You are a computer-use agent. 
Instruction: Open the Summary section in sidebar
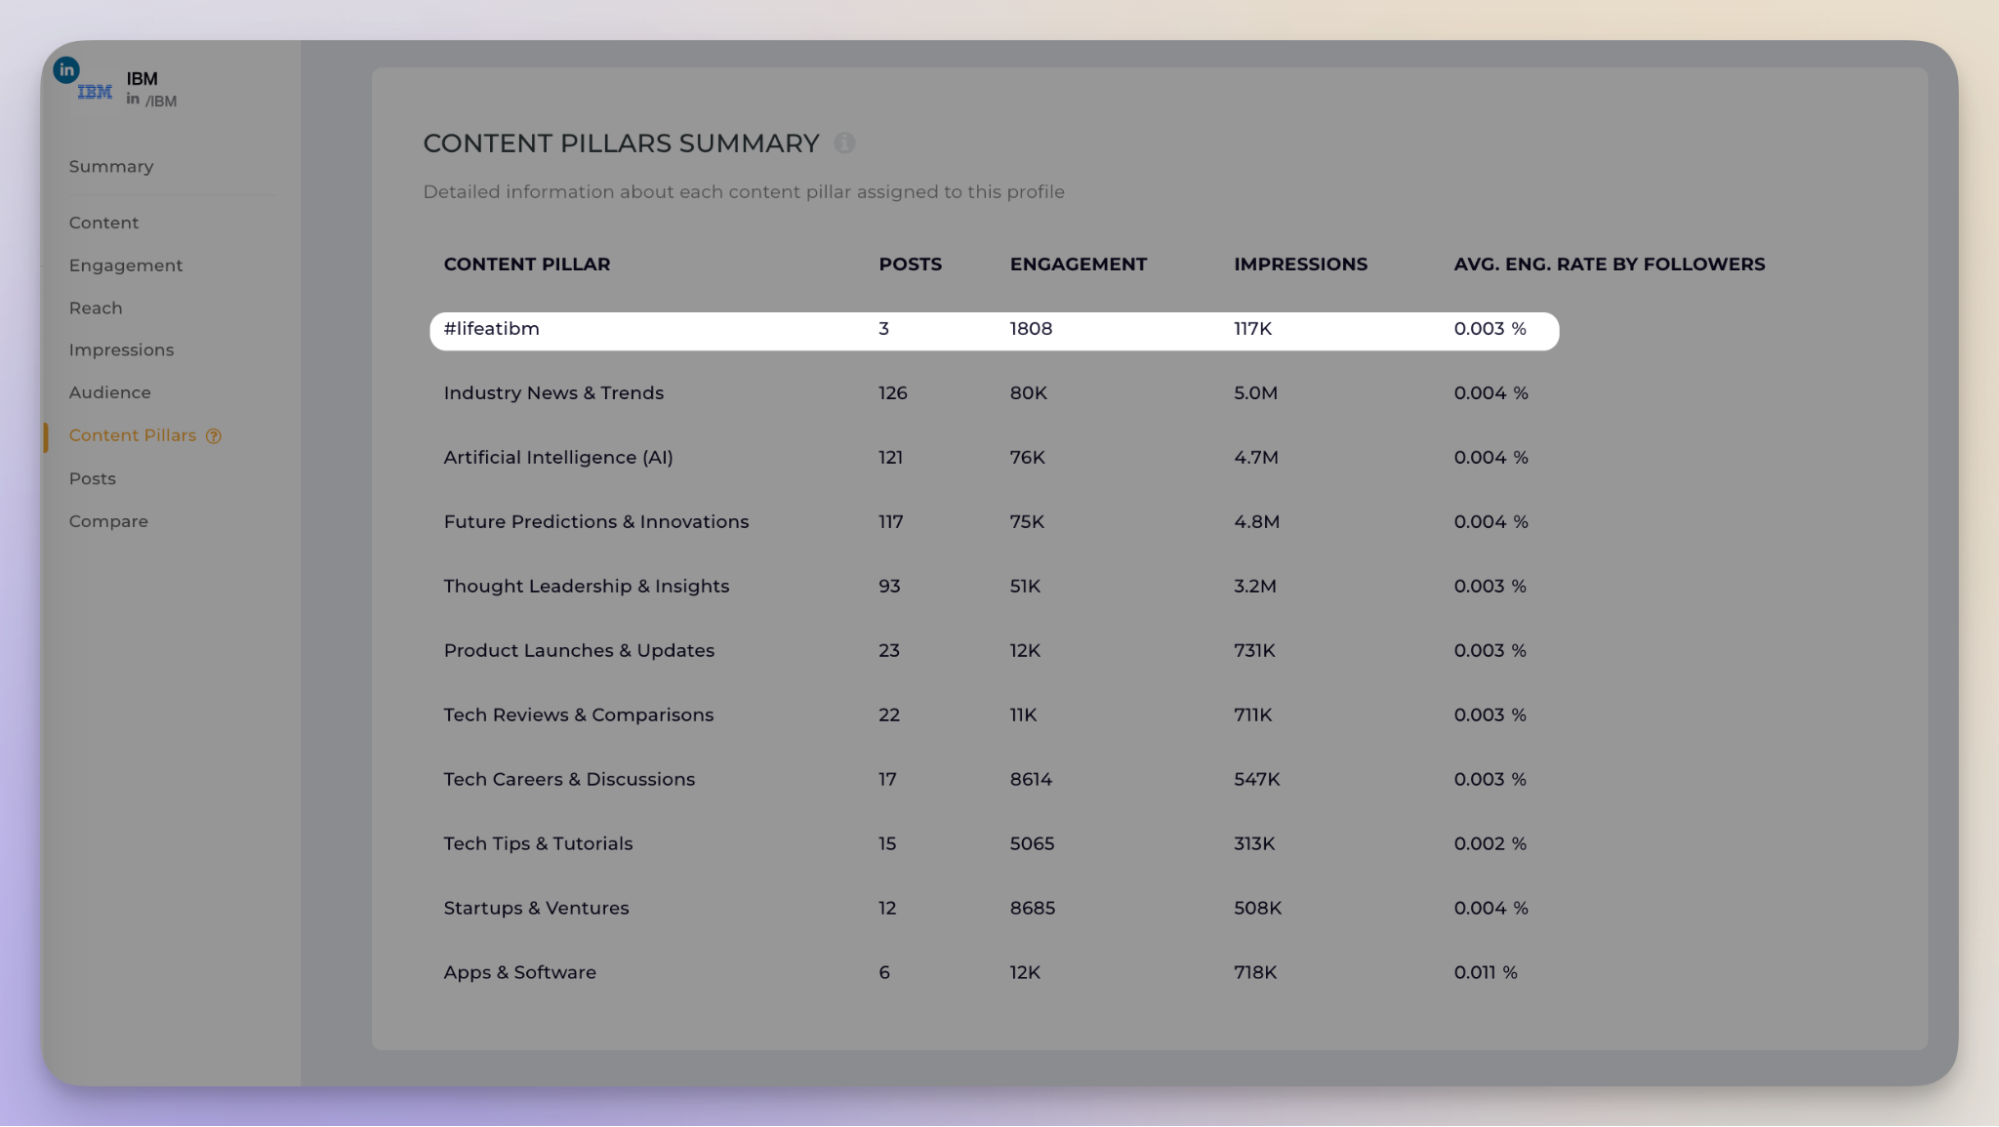point(111,167)
